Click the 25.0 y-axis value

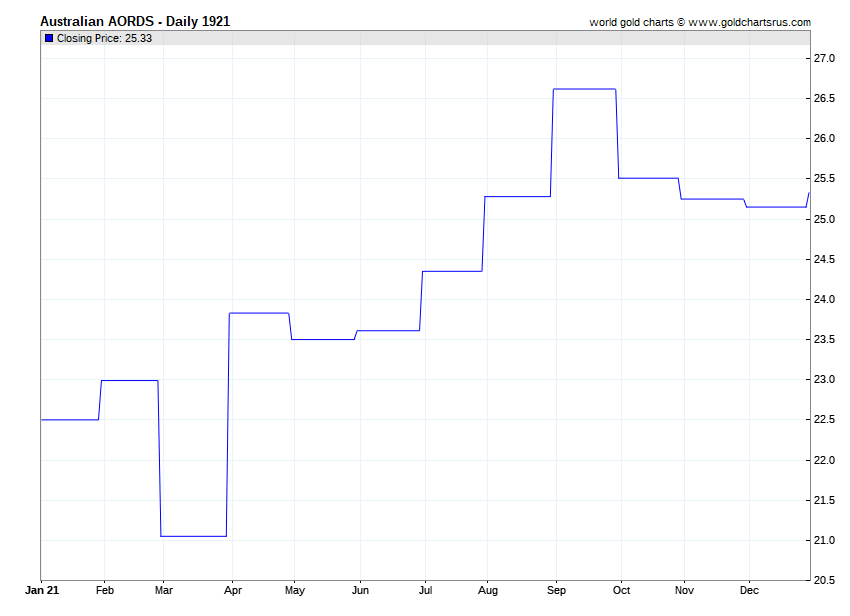(x=824, y=219)
